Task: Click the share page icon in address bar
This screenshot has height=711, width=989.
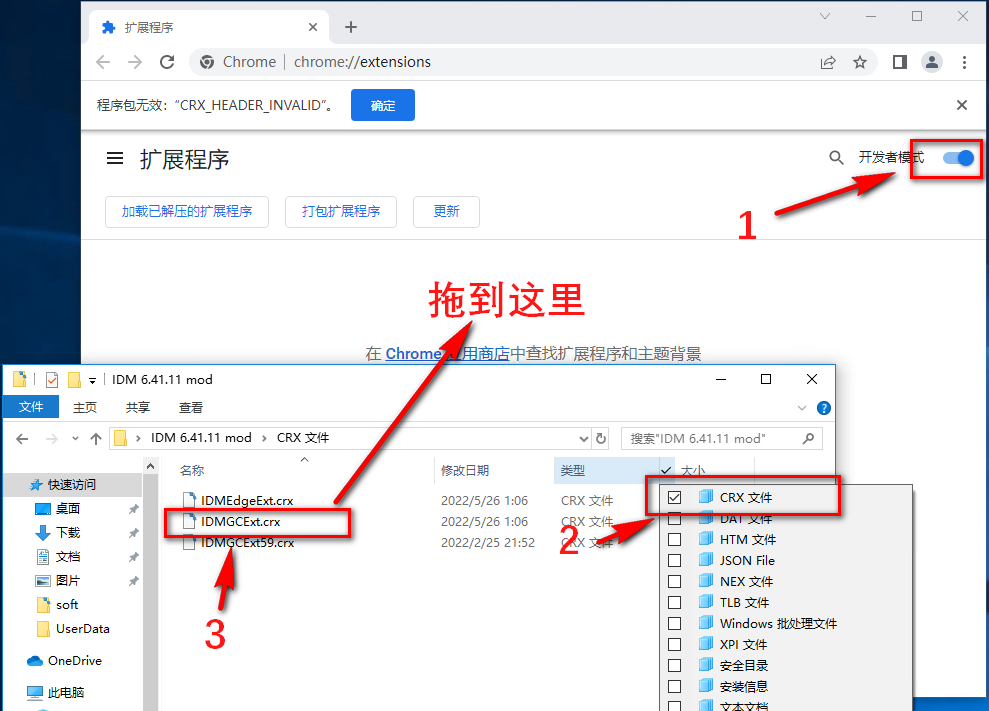Action: pos(828,62)
